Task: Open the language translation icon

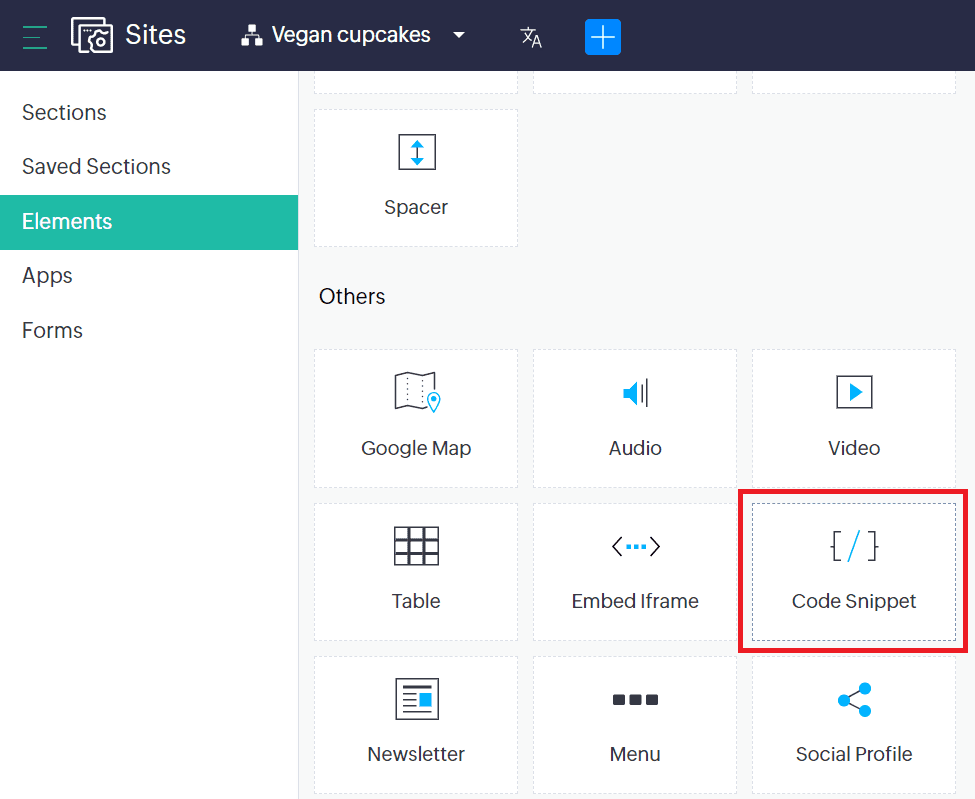Action: tap(531, 37)
